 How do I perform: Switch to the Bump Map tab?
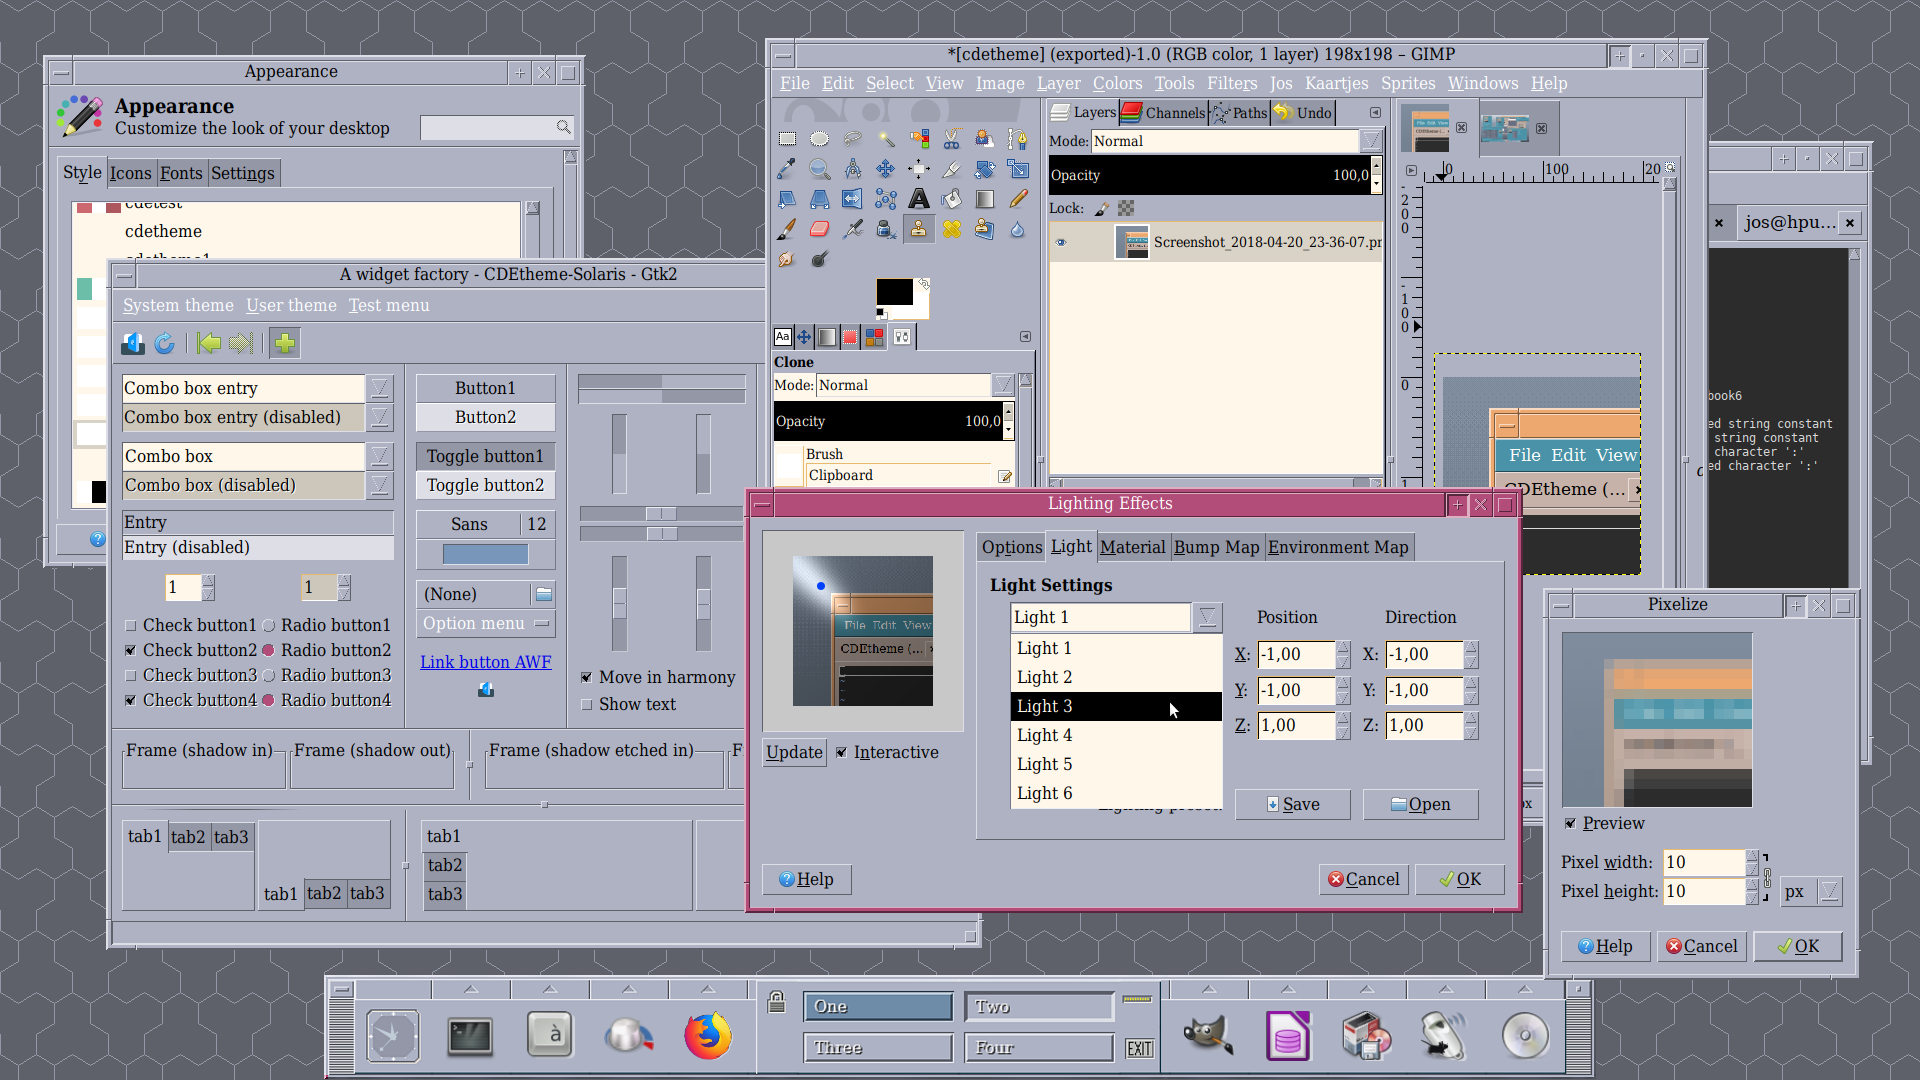pos(1216,547)
